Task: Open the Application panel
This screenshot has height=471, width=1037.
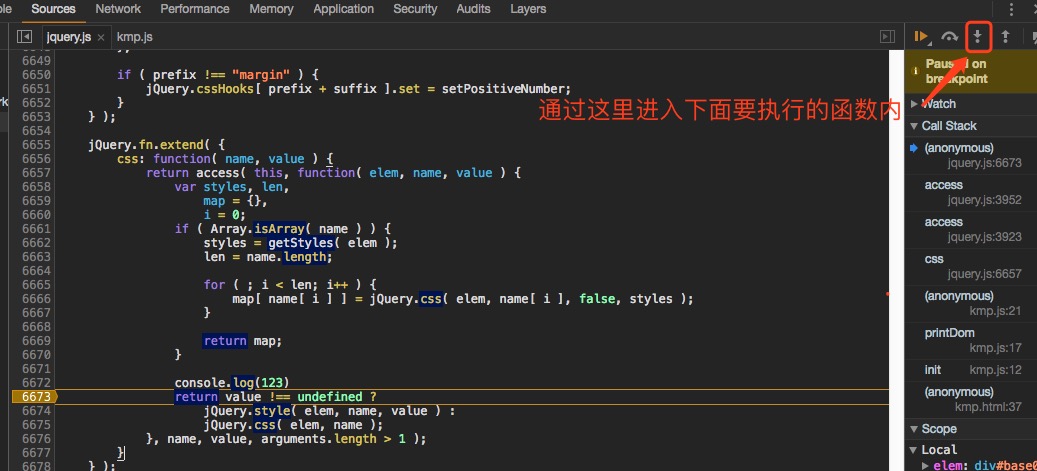Action: coord(343,9)
